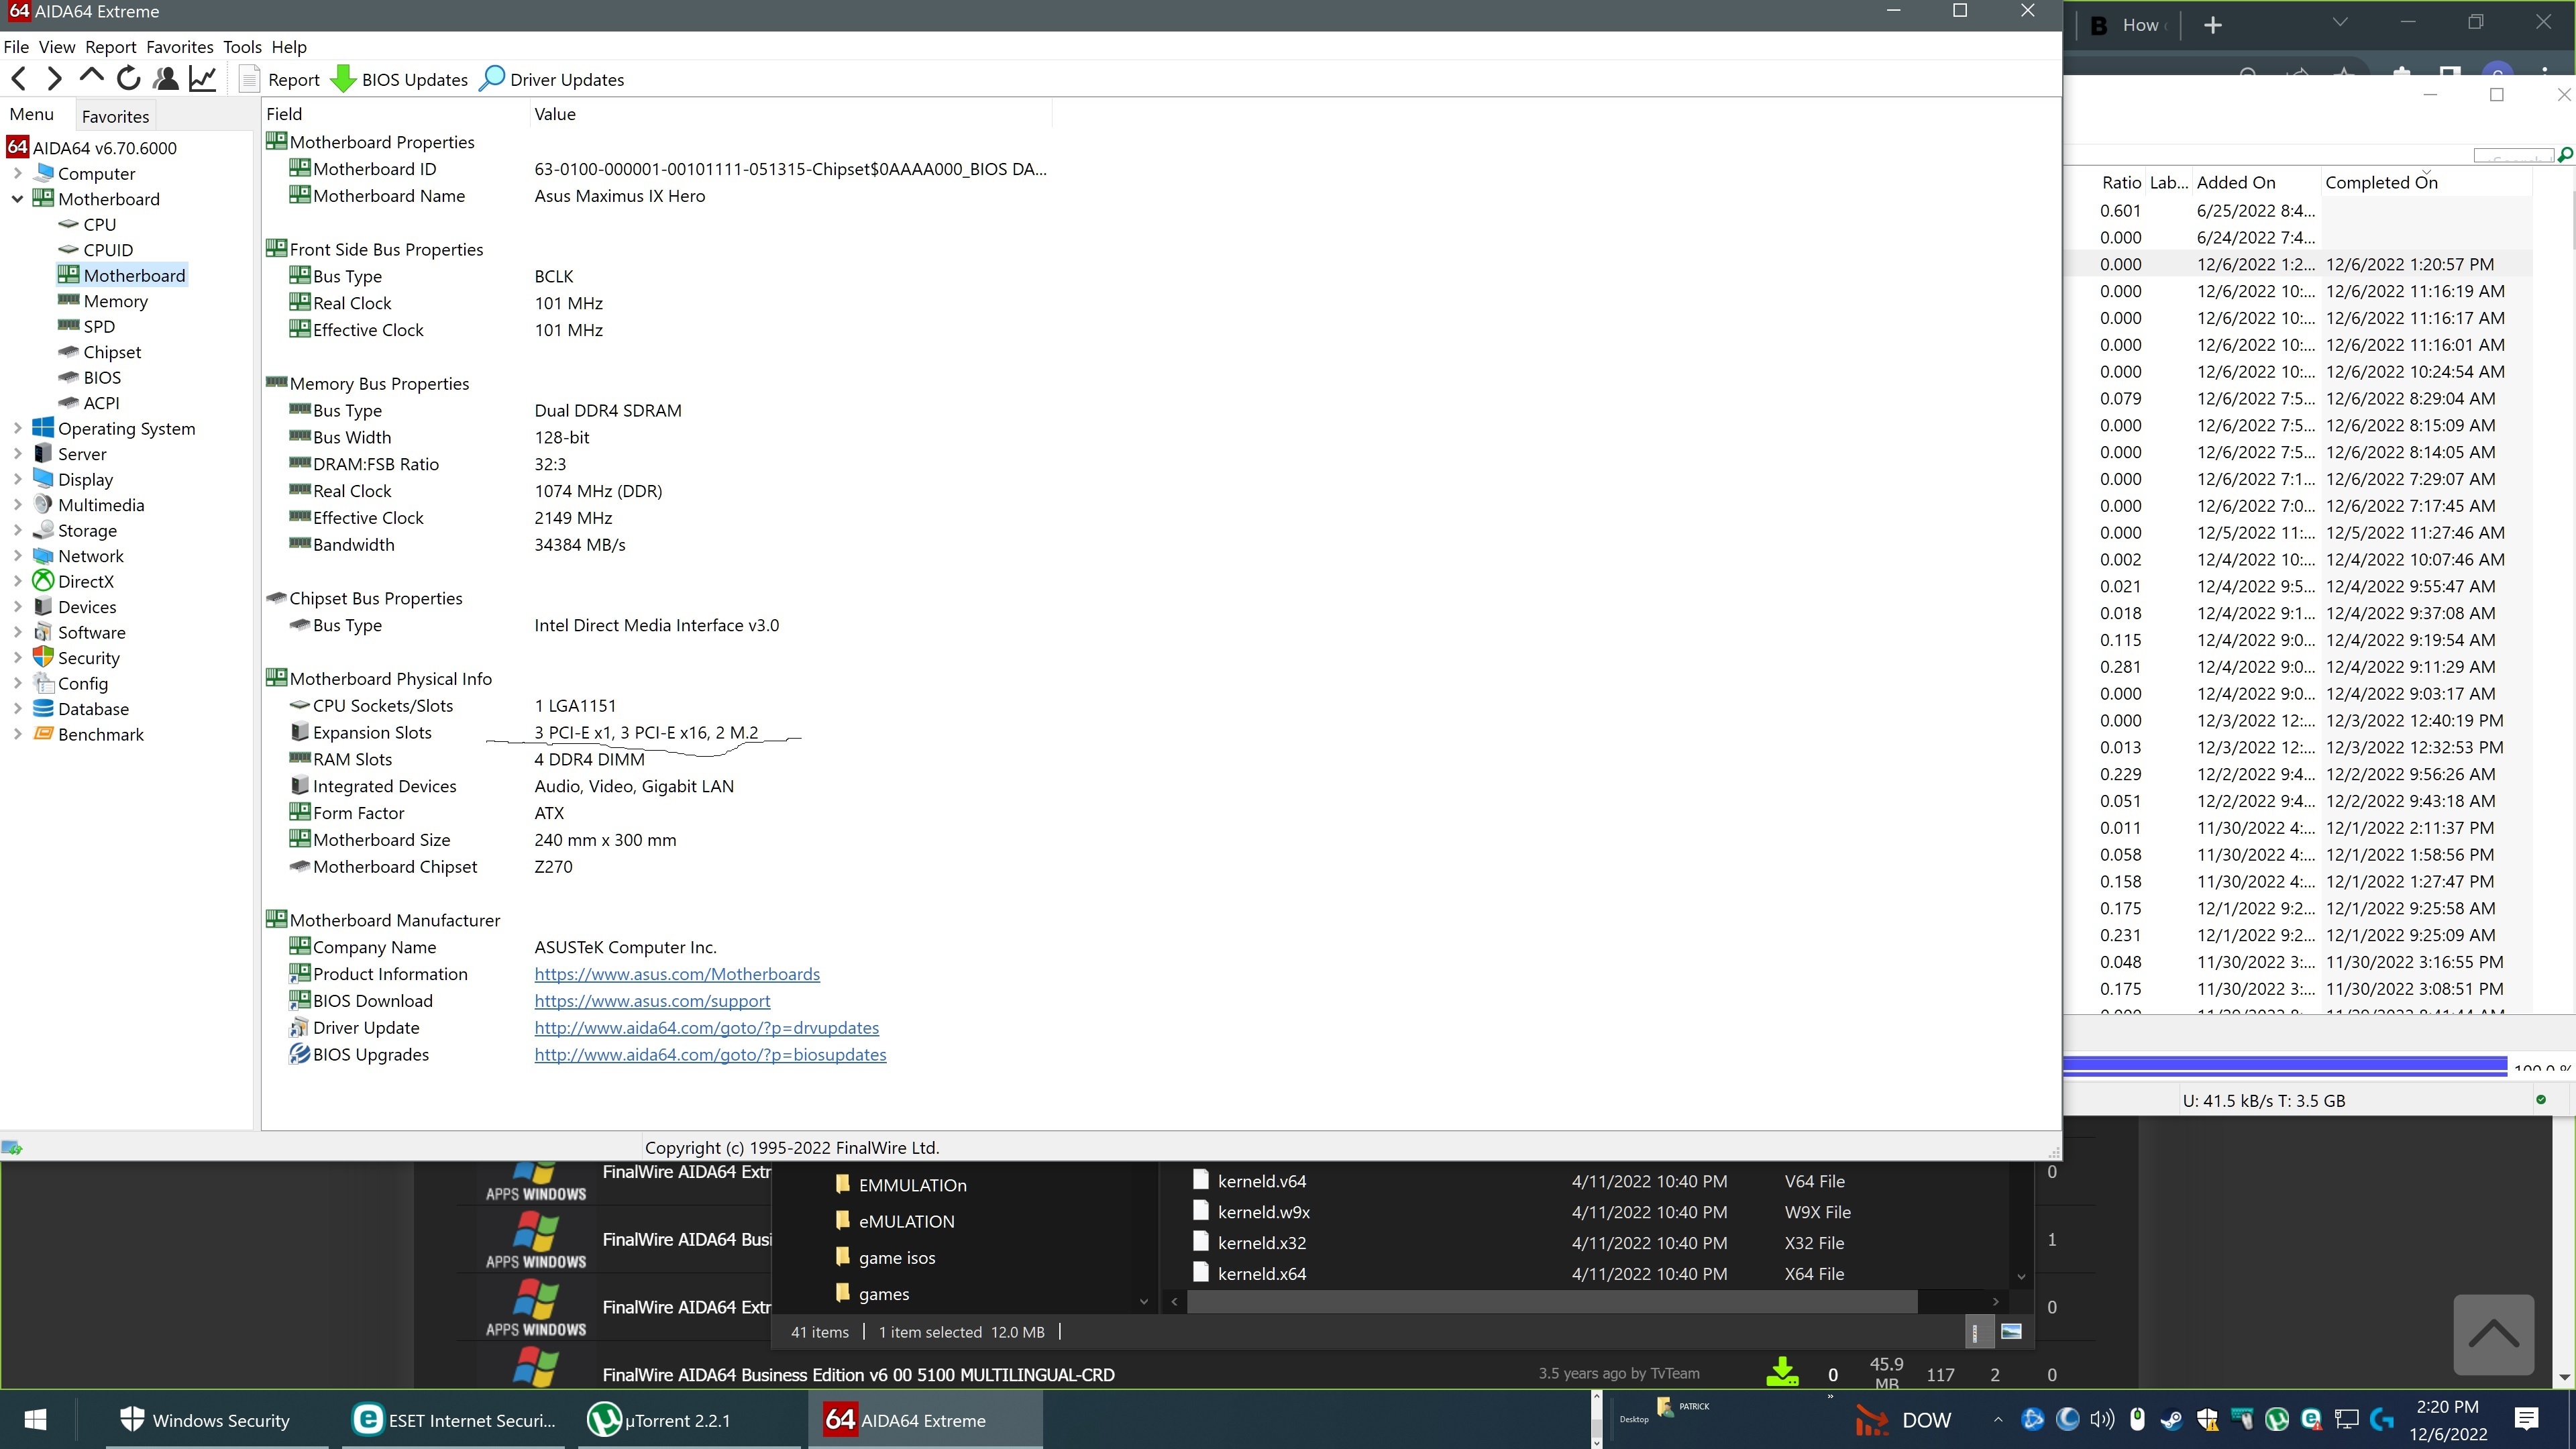The height and width of the screenshot is (1449, 2576).
Task: Open the asus.com/support BIOS download link
Action: tap(652, 1001)
